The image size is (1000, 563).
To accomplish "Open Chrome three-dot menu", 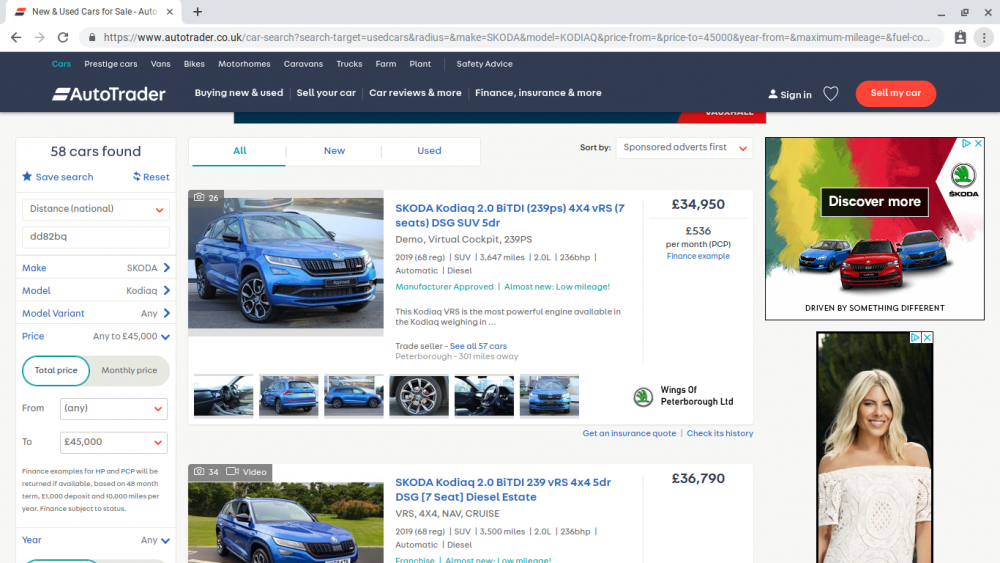I will 984,38.
